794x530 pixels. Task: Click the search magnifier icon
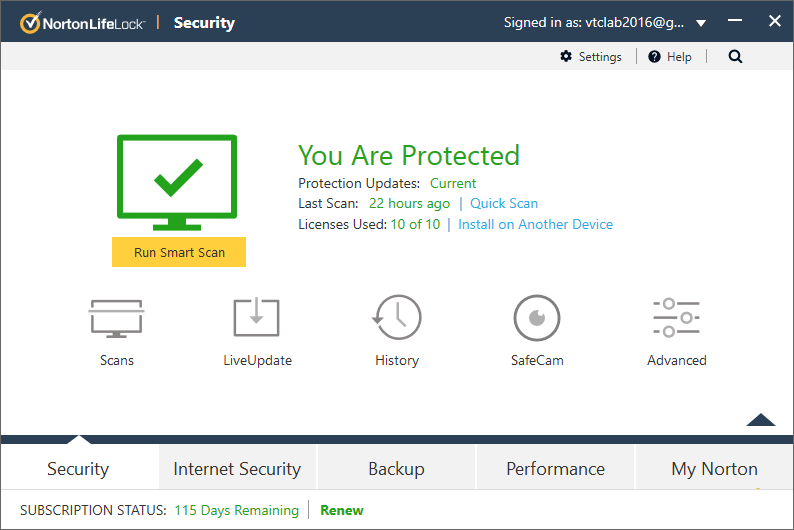(736, 57)
